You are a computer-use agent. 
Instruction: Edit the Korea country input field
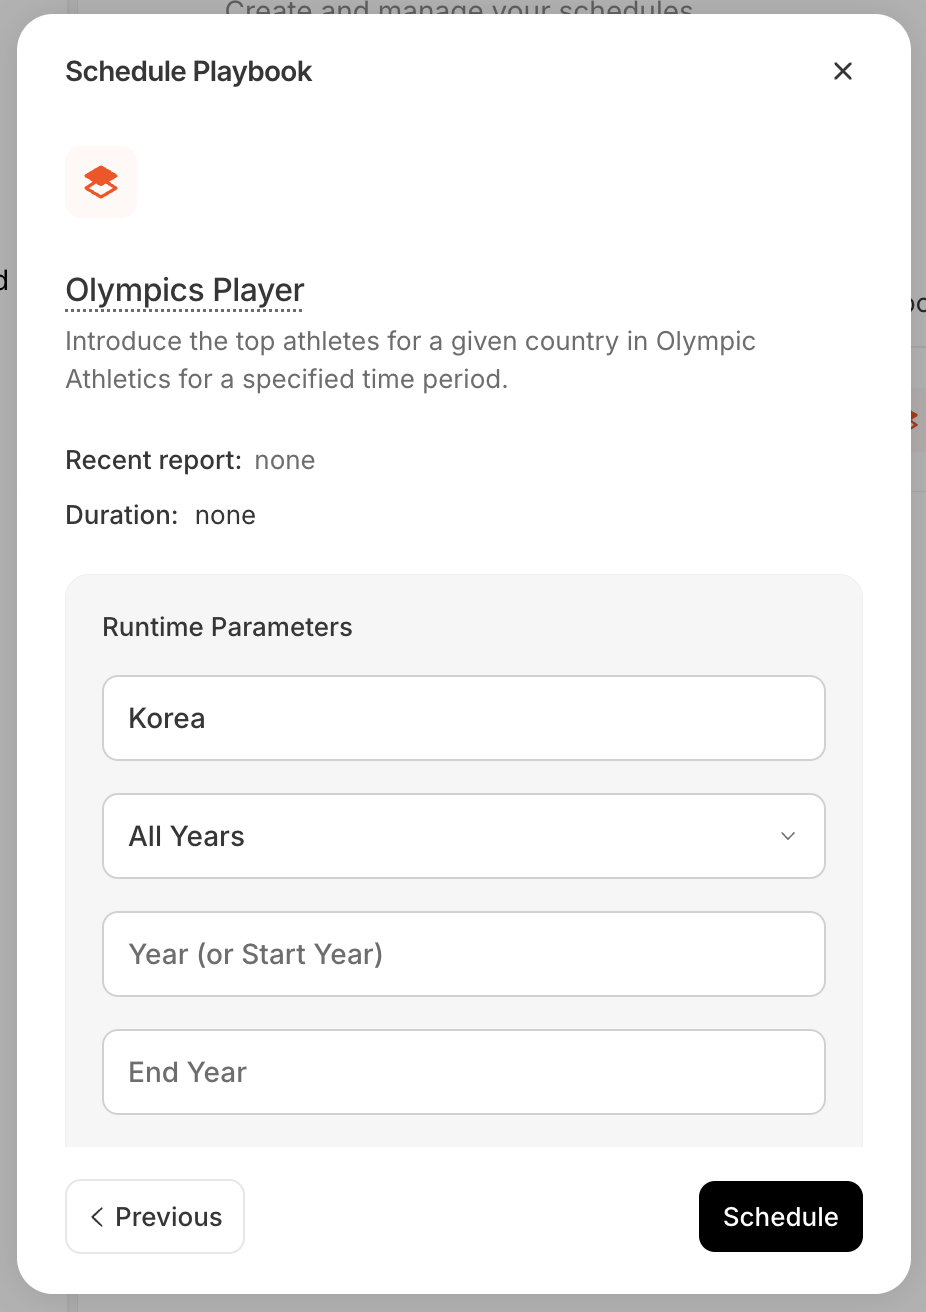tap(464, 718)
